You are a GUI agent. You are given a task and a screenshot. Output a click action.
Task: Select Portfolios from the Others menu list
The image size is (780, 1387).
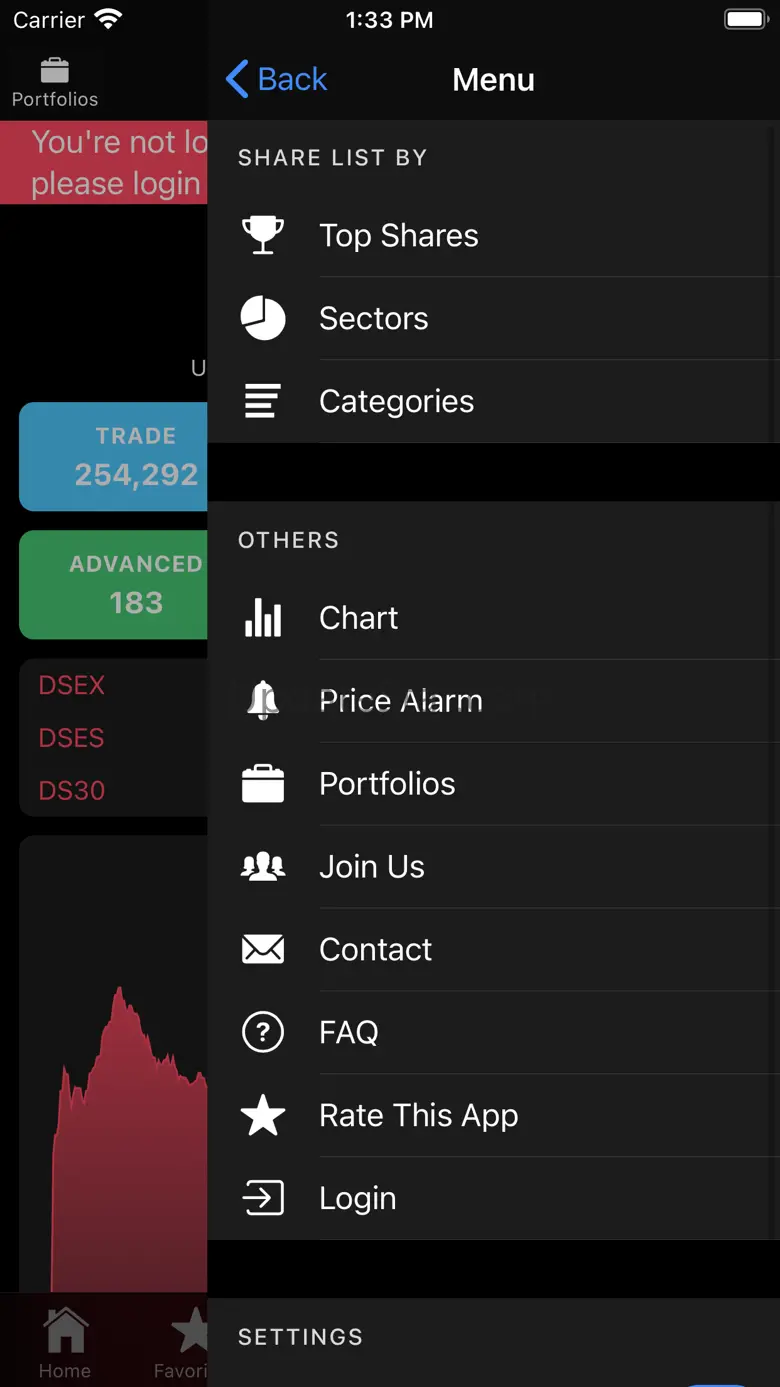[x=387, y=784]
